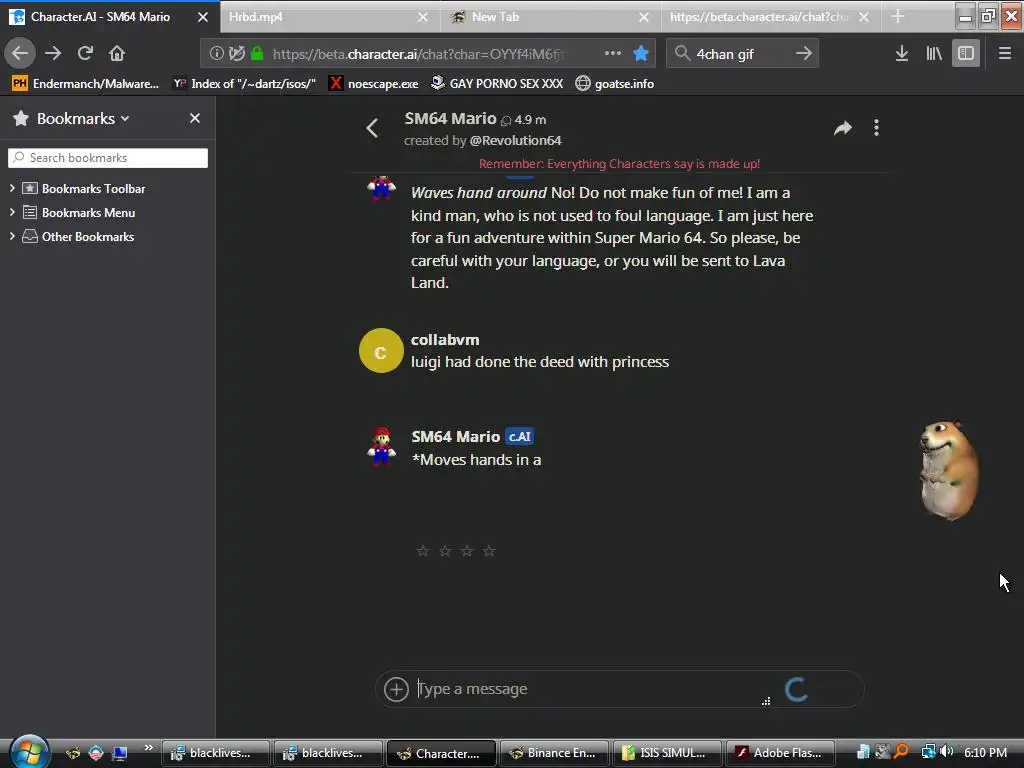Toggle the bookmark star for this page
Viewport: 1024px width, 768px height.
641,54
